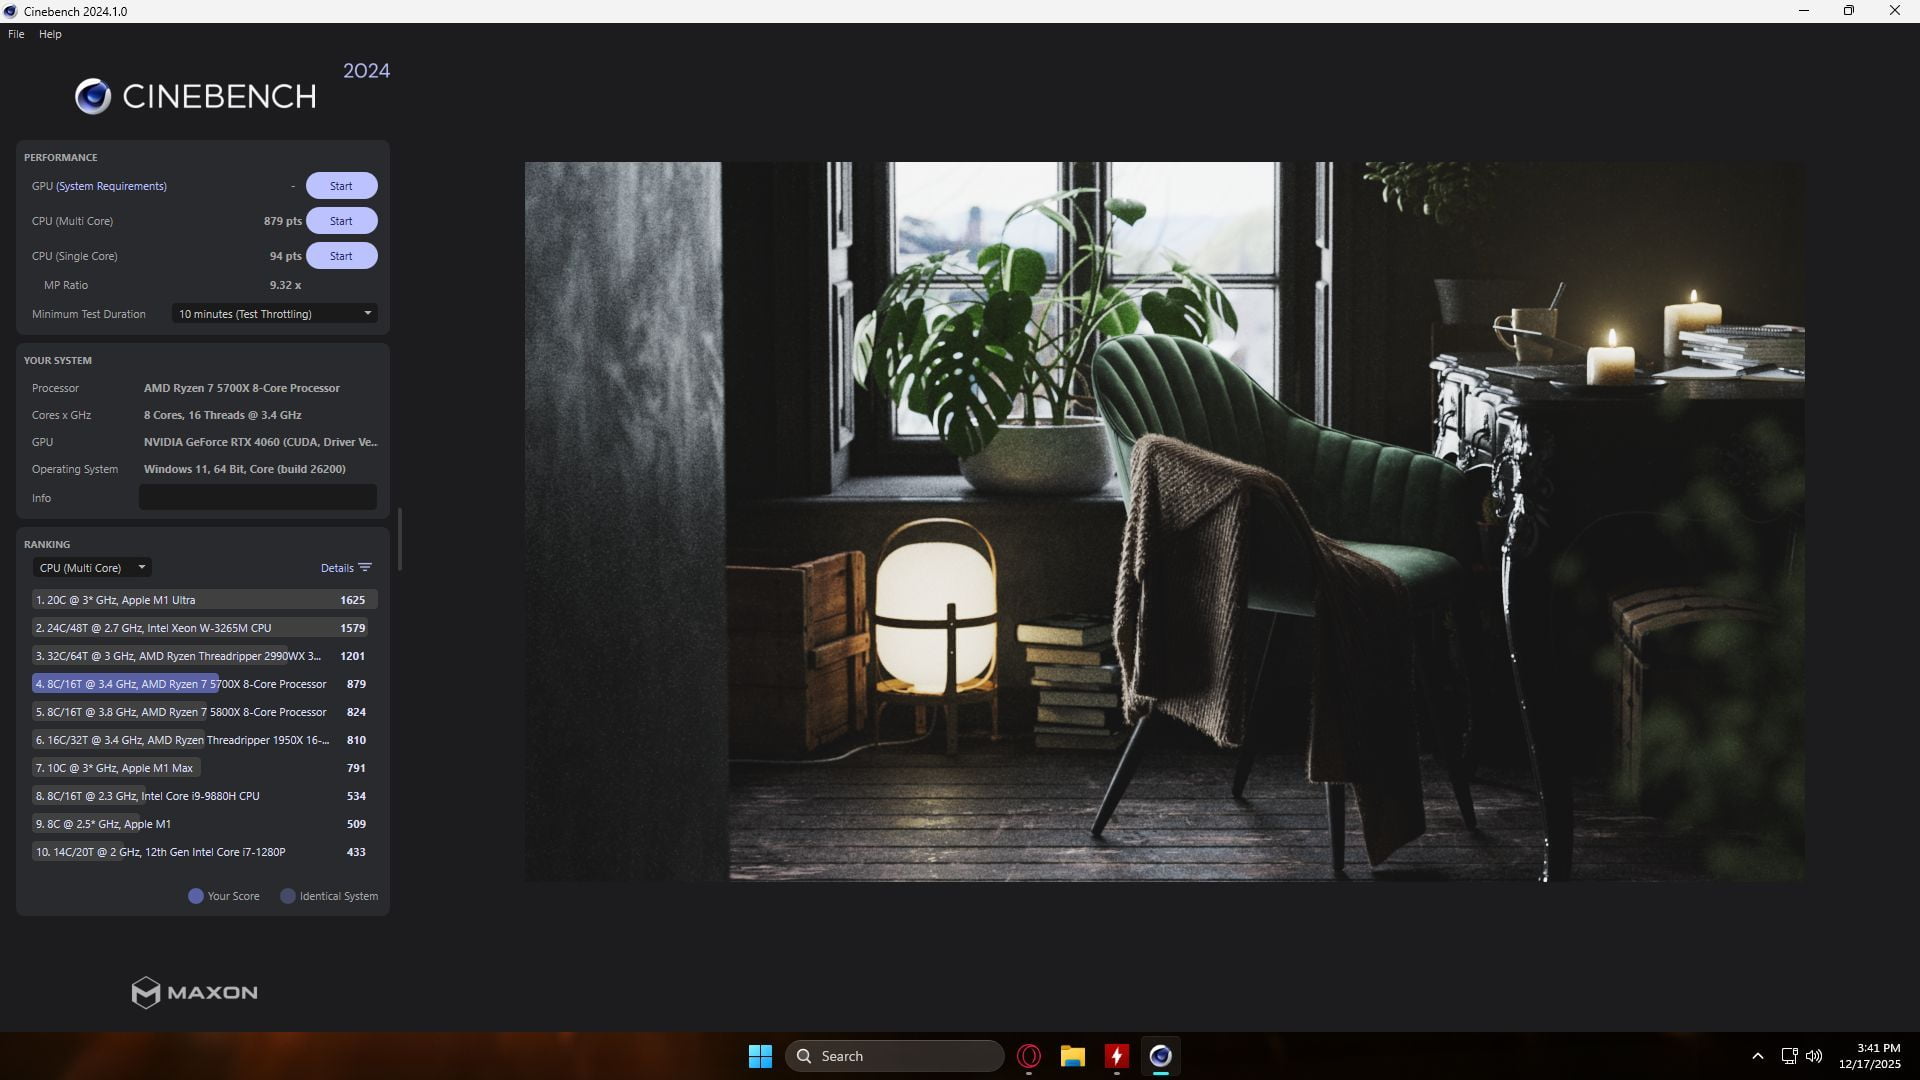This screenshot has width=1920, height=1080.
Task: Select the Threadripper 1950X ranking row
Action: (204, 740)
